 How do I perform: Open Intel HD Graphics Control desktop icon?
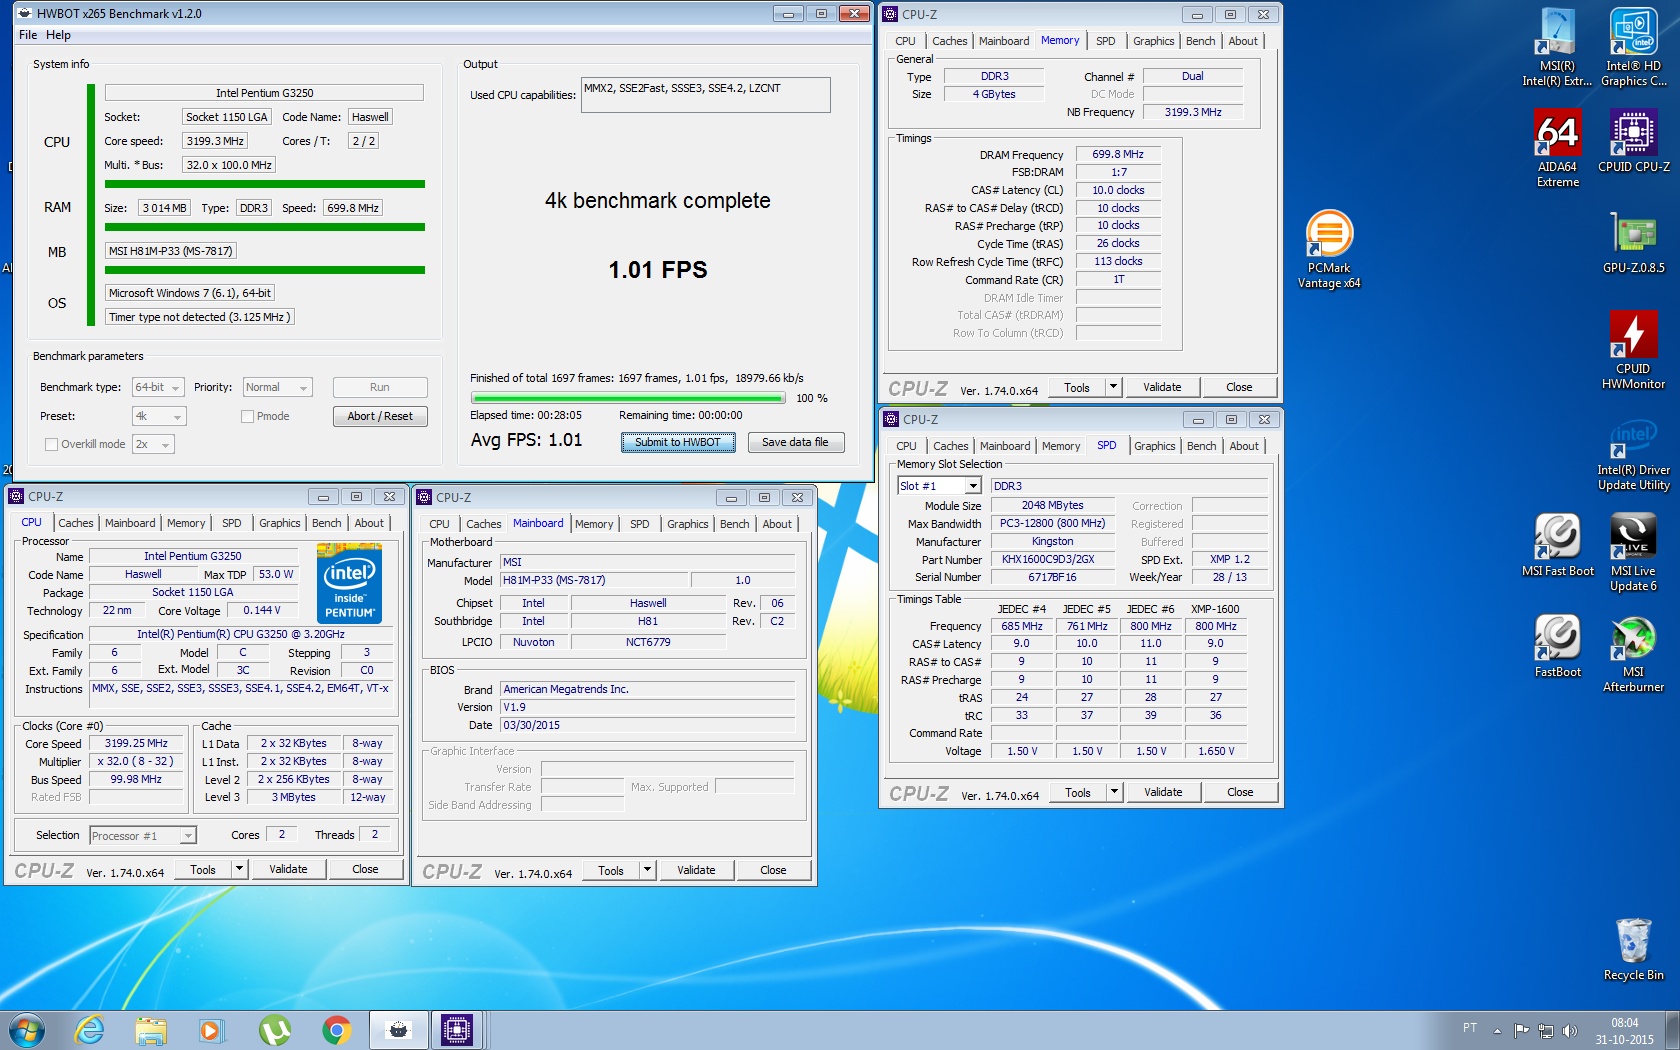pos(1634,47)
